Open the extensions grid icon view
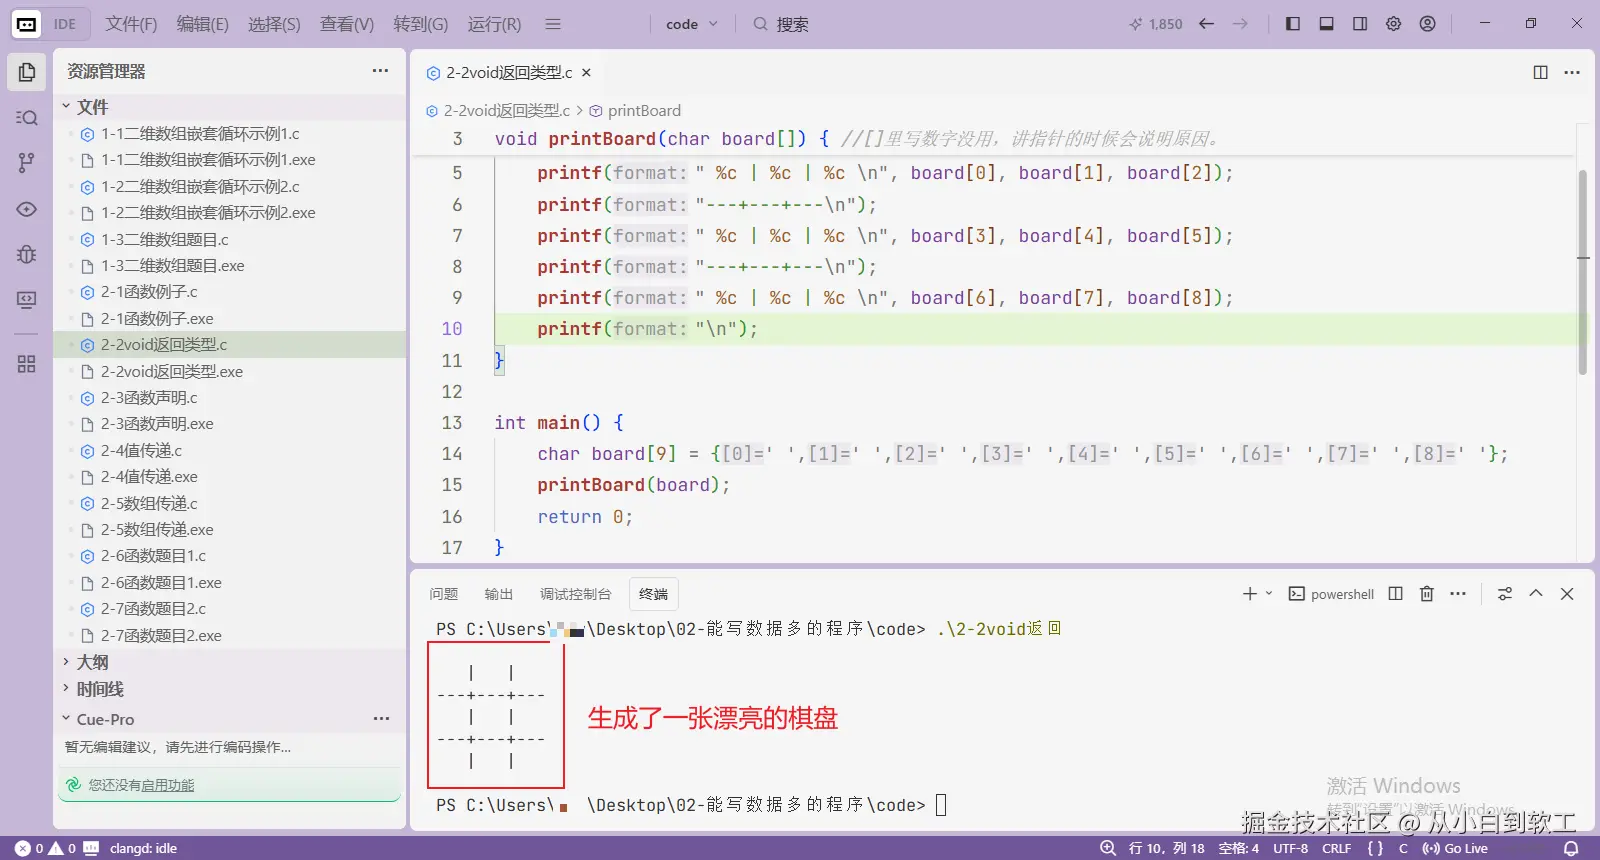 click(27, 364)
